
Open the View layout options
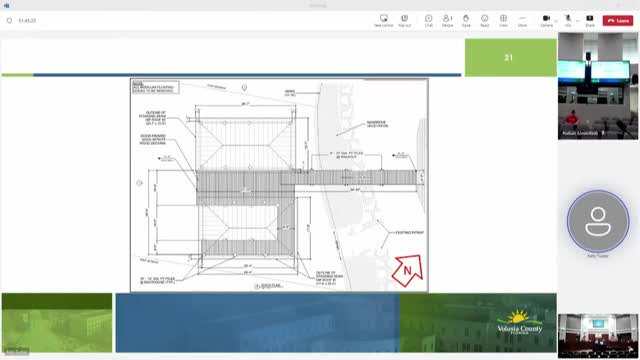[x=503, y=20]
